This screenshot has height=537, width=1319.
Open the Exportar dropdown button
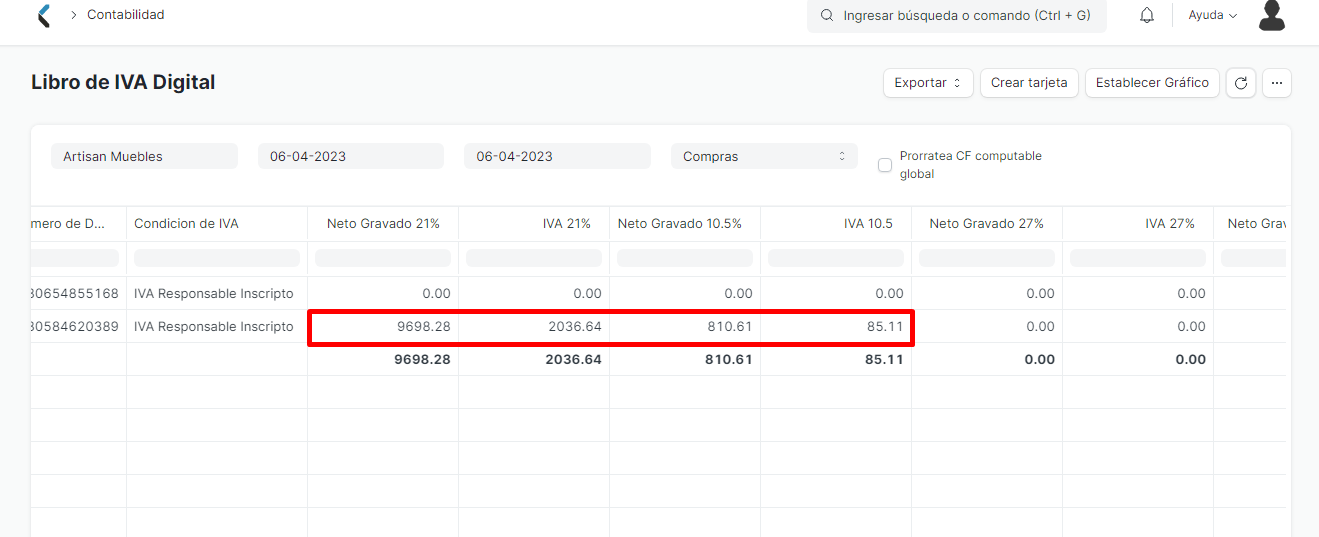[928, 83]
